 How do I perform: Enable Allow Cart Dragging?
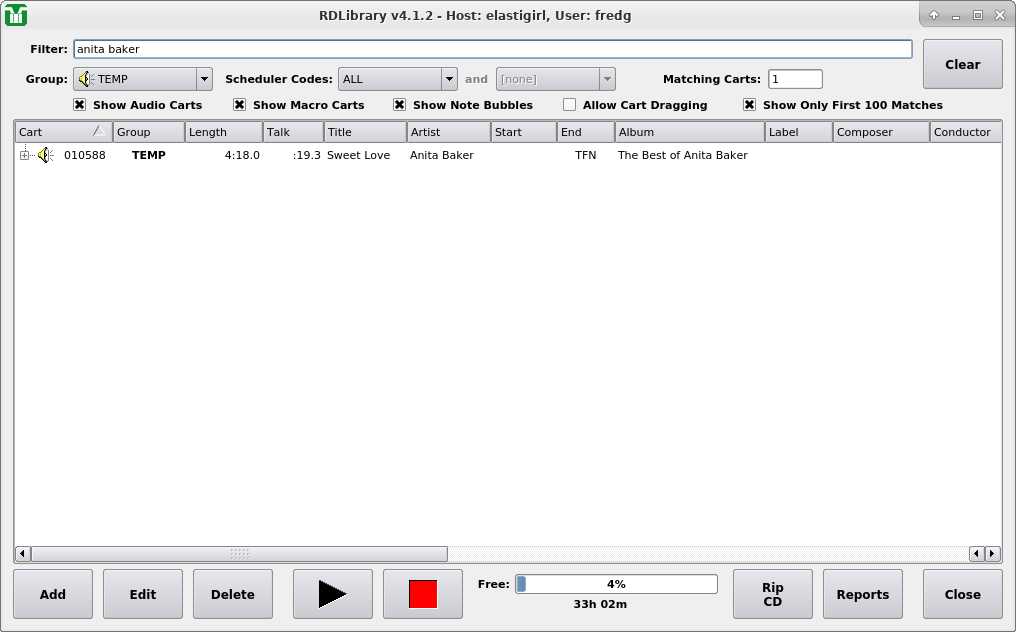tap(570, 105)
